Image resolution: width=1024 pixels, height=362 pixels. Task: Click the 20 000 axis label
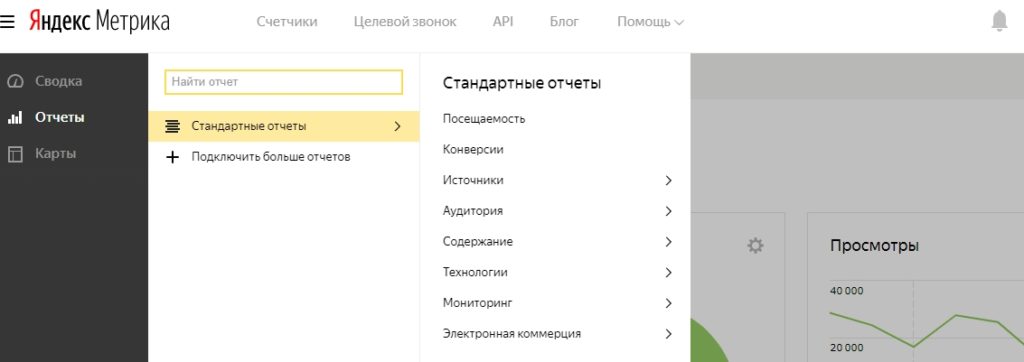pos(846,348)
